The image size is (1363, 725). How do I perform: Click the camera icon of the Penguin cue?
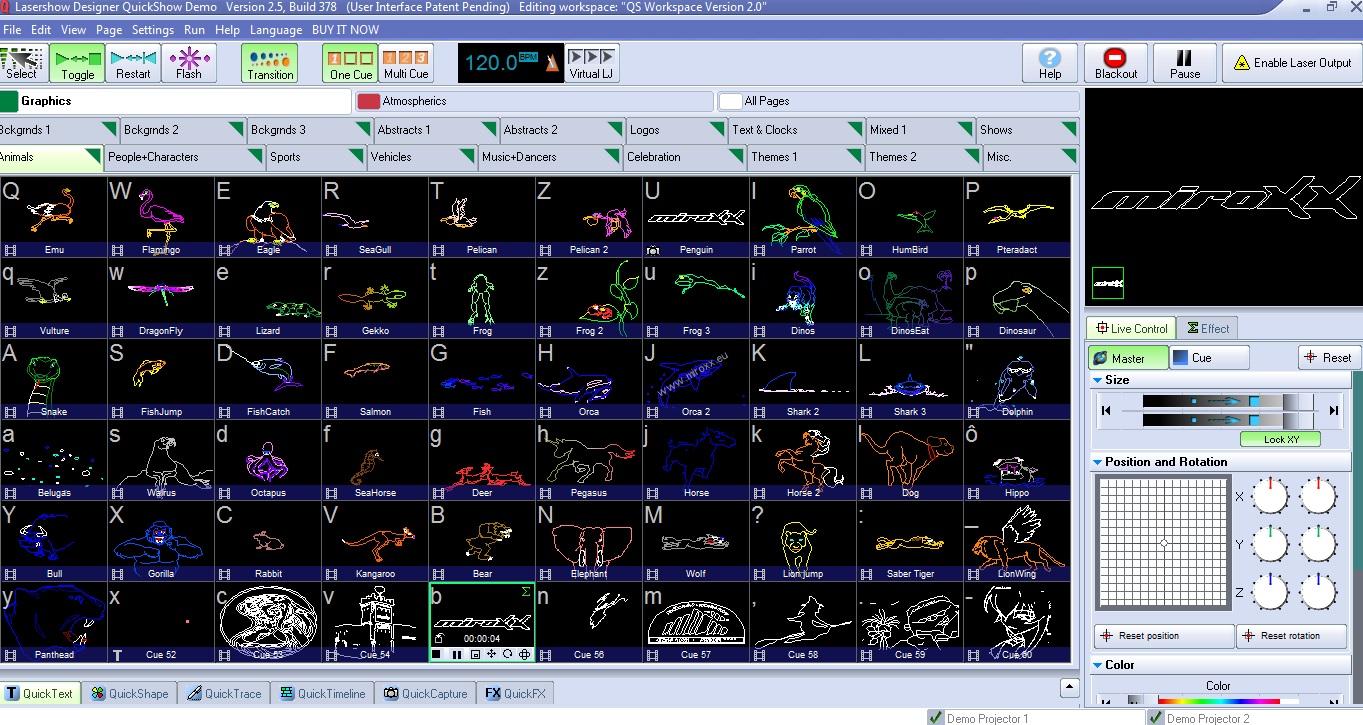(652, 250)
